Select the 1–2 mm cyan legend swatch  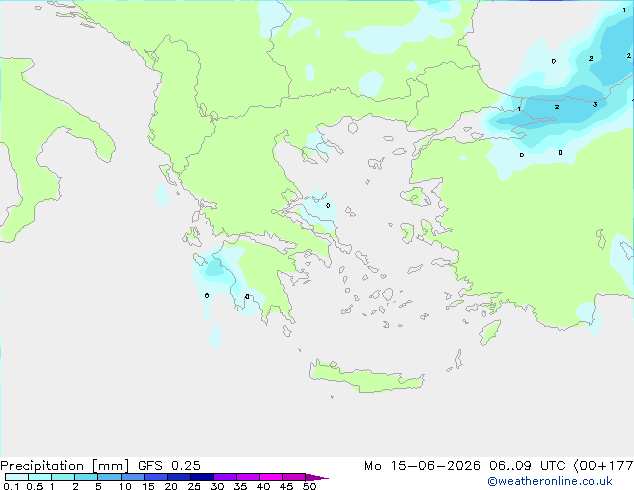point(63,477)
